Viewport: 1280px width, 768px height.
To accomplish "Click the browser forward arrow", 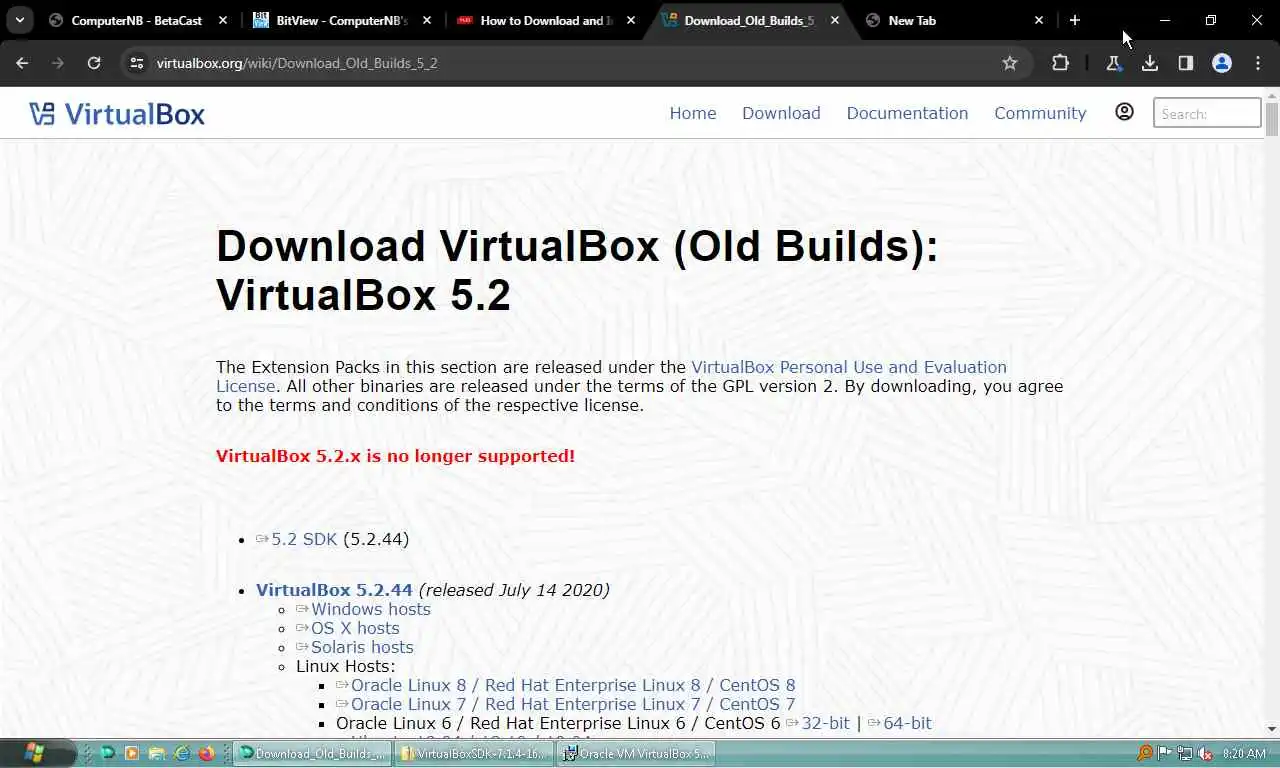I will 58,63.
